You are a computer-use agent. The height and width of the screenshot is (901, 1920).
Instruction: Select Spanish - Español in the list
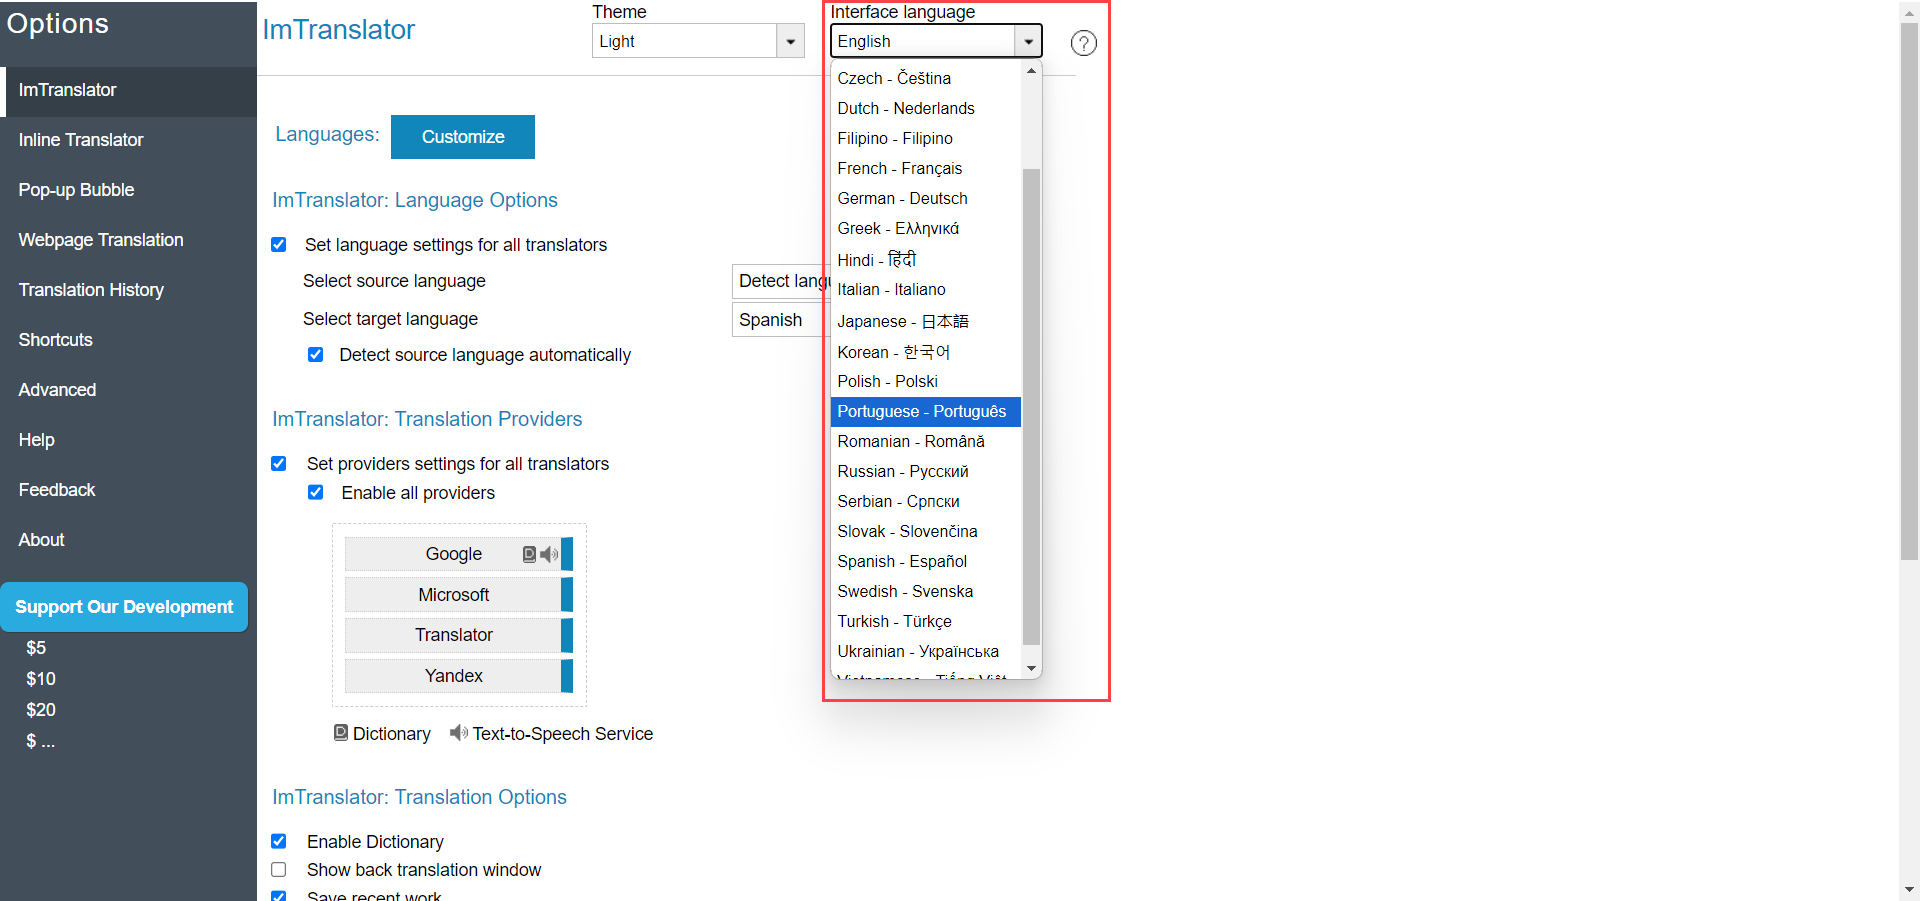pos(926,561)
